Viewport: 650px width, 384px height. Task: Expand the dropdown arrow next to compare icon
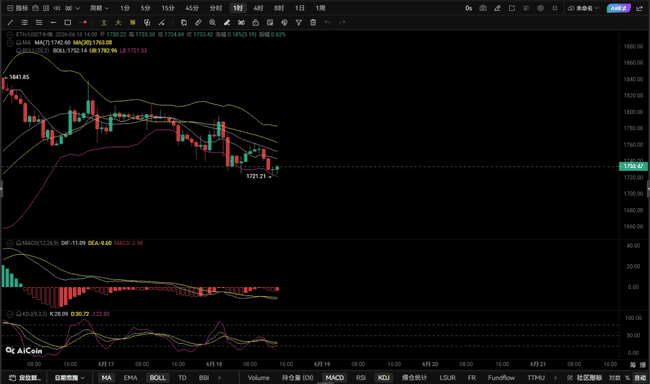pyautogui.click(x=78, y=8)
